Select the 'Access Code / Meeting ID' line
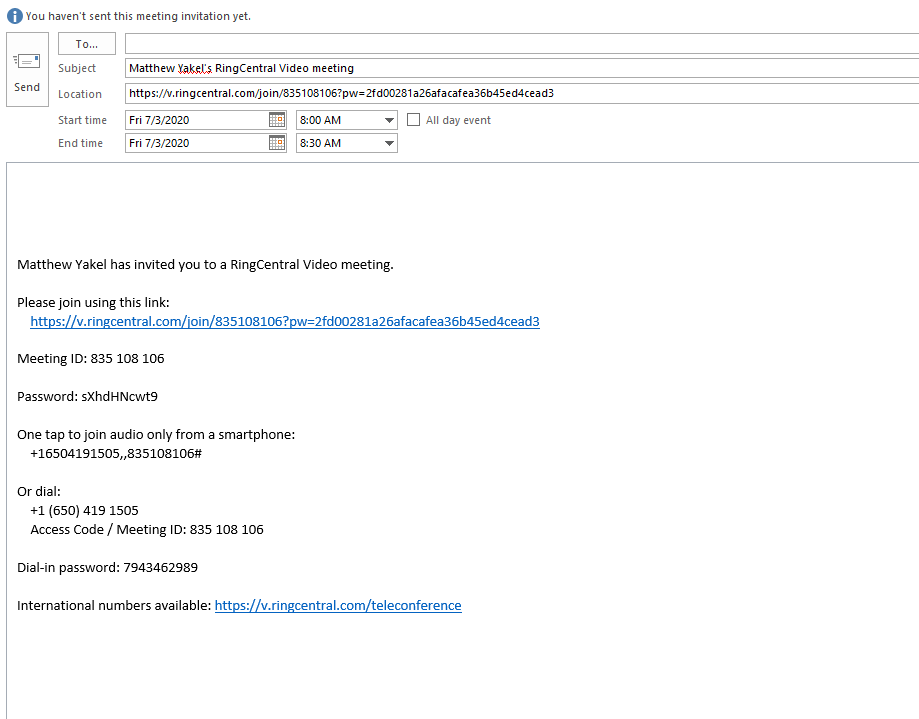 click(147, 530)
